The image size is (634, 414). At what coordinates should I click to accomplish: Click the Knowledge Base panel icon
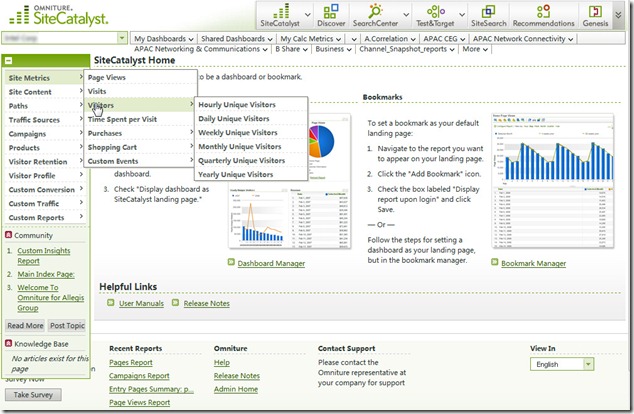point(9,344)
